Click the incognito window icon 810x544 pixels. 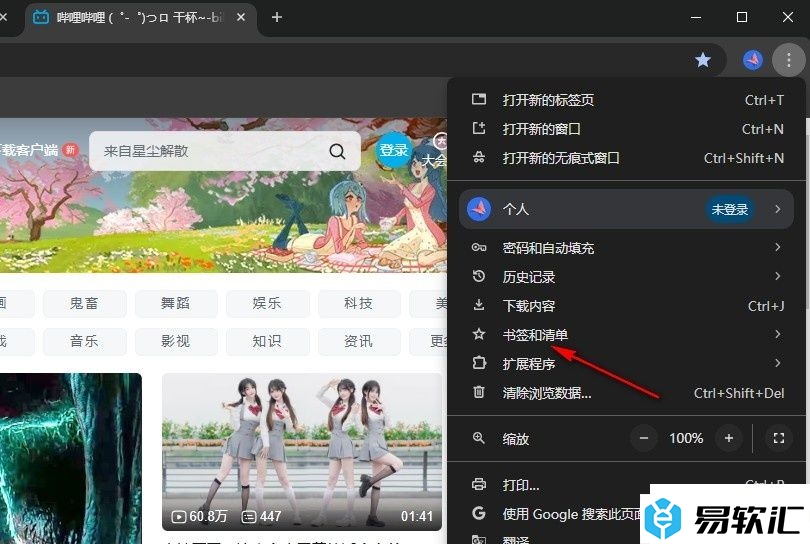479,157
